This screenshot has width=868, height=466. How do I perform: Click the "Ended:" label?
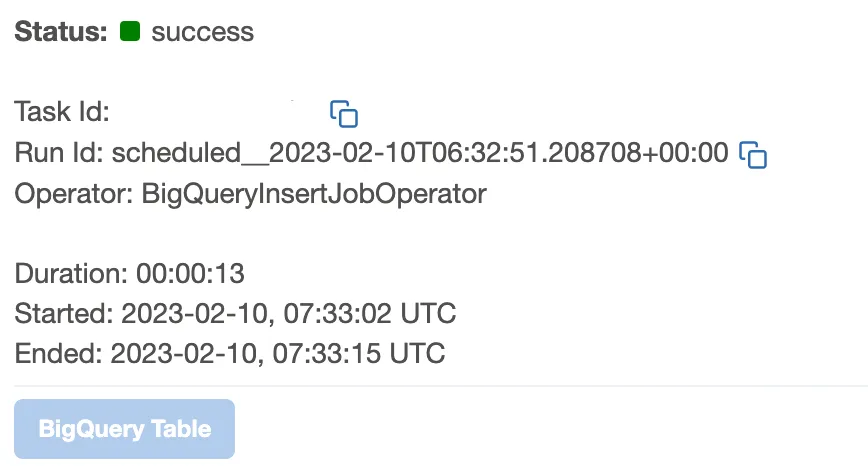(x=56, y=353)
